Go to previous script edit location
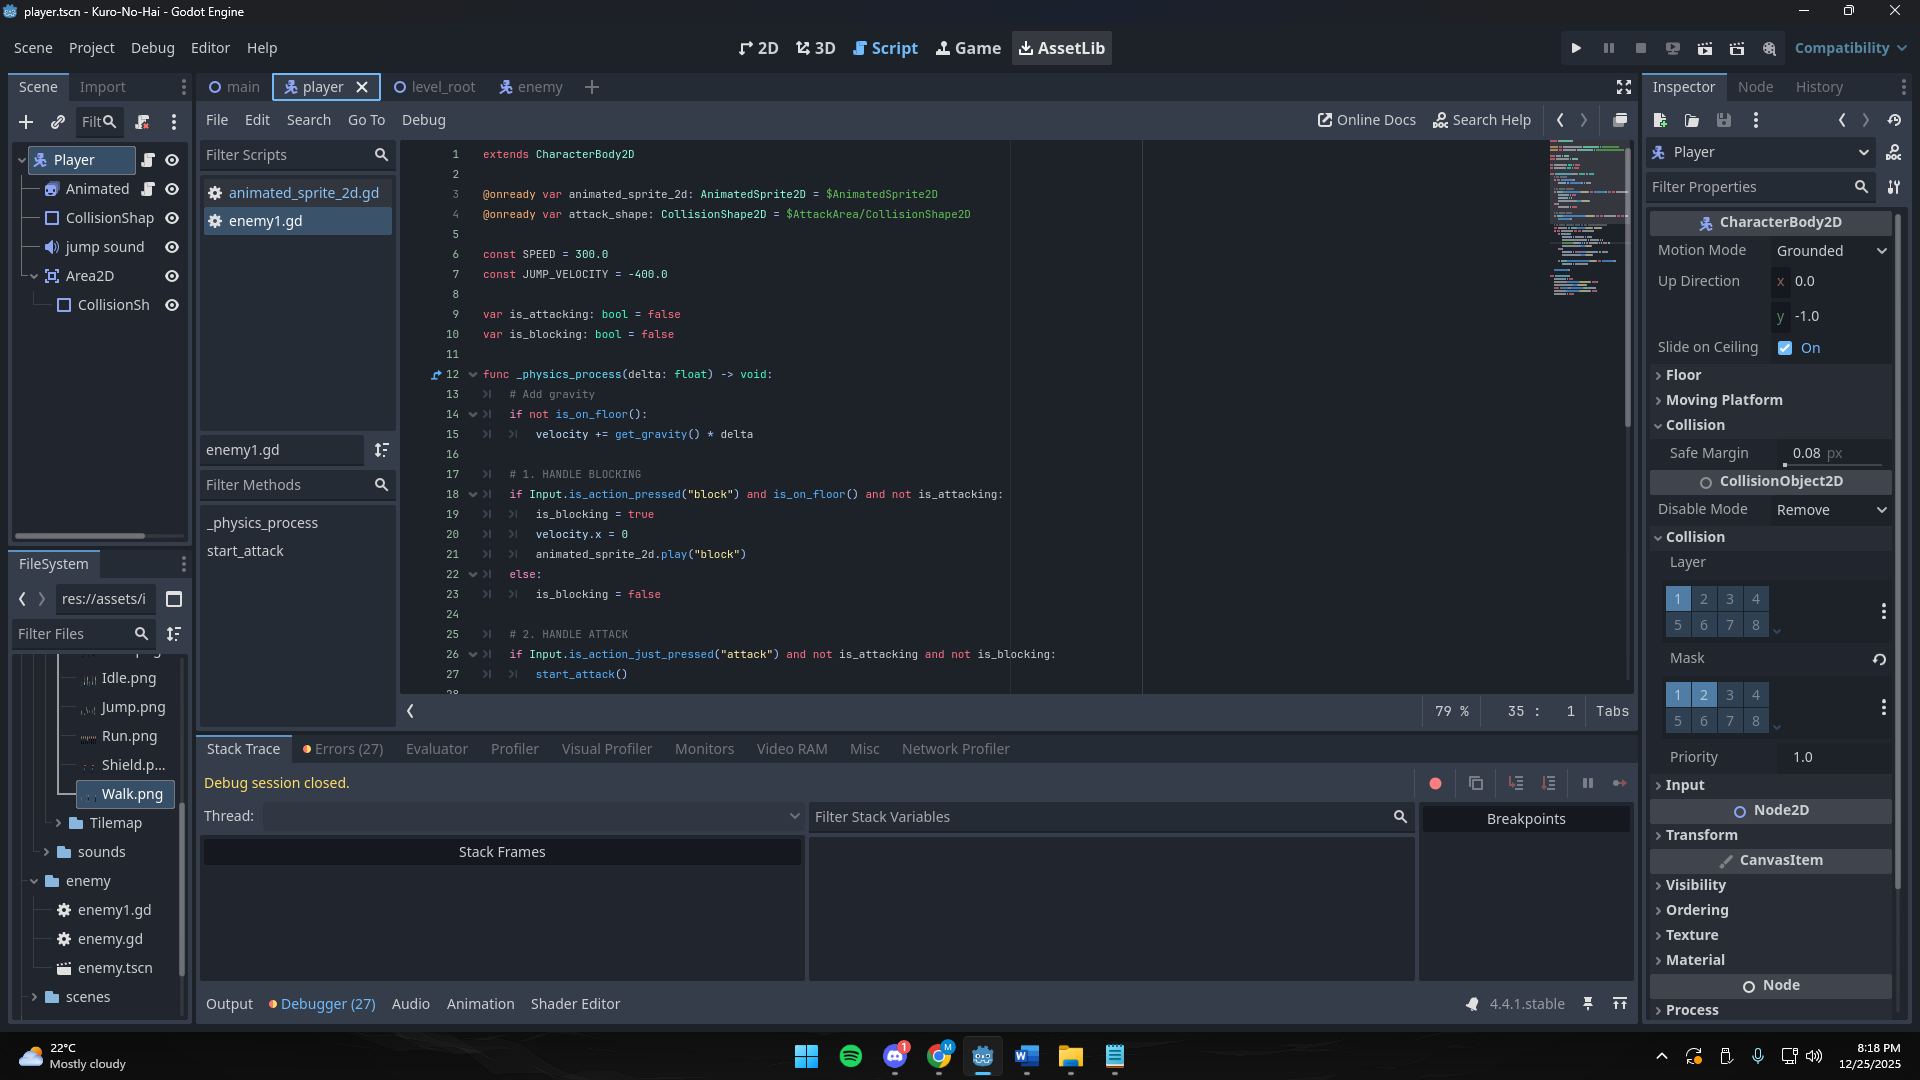Viewport: 1920px width, 1080px height. point(1560,120)
